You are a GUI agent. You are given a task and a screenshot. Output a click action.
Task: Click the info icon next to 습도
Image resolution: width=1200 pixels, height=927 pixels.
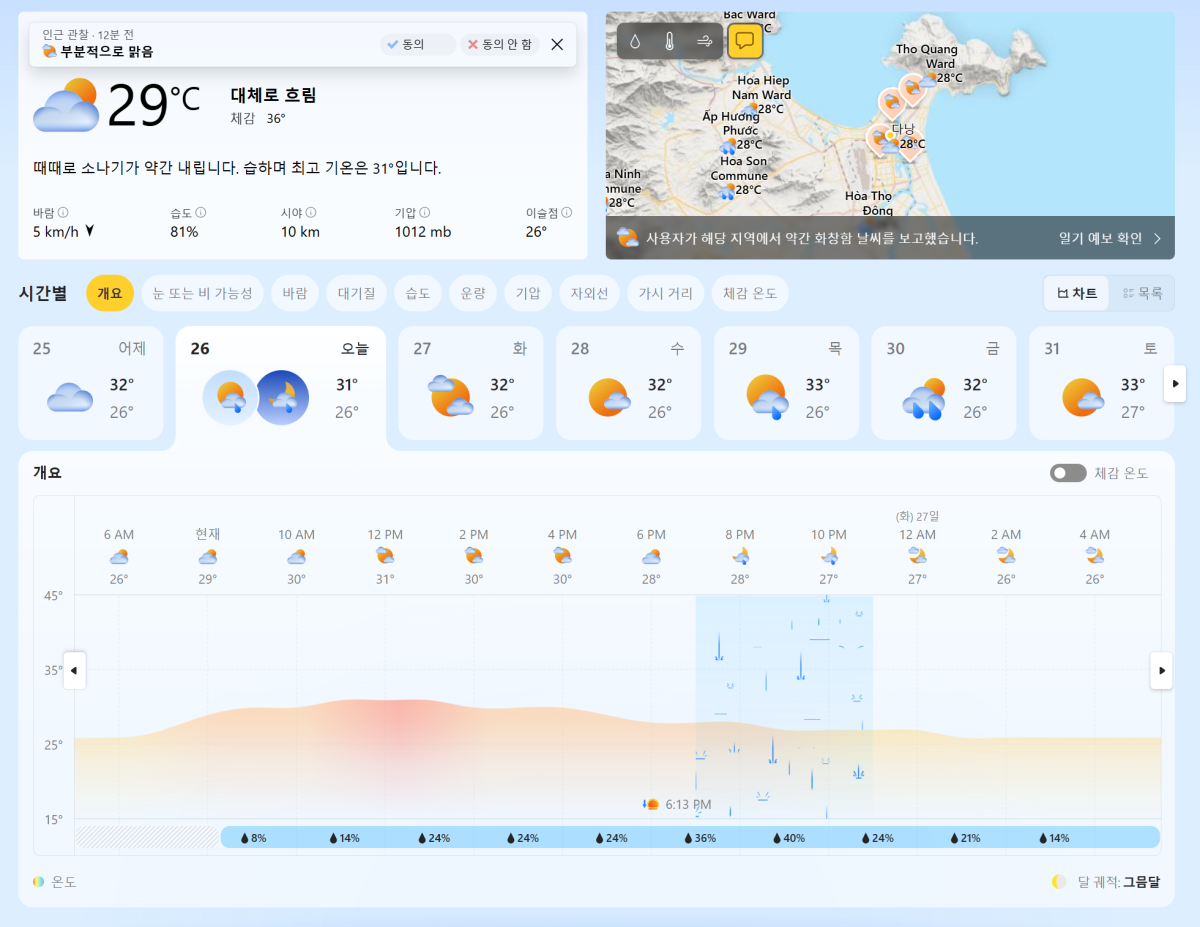[201, 212]
